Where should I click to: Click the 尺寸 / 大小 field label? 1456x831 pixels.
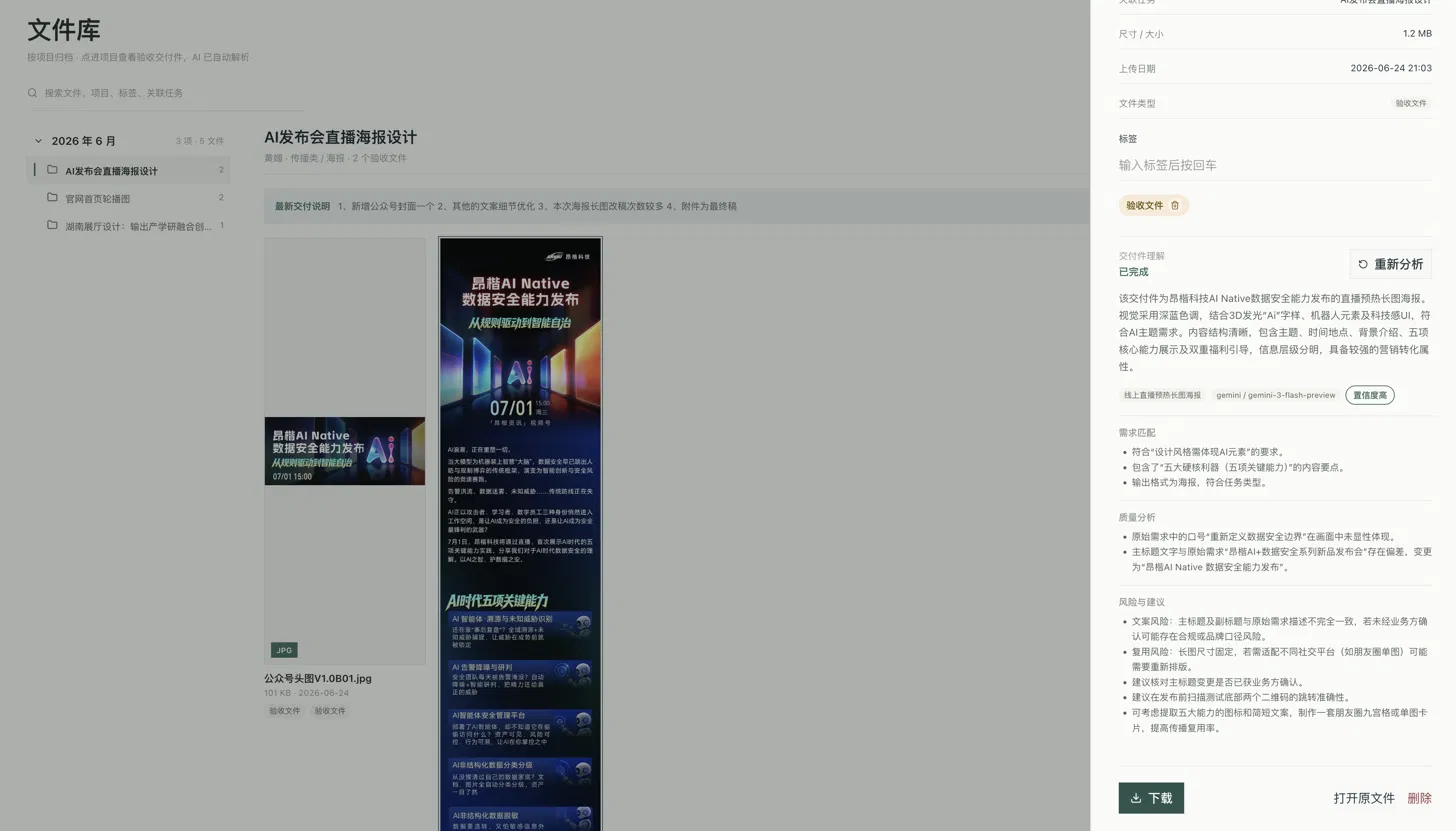[1141, 34]
